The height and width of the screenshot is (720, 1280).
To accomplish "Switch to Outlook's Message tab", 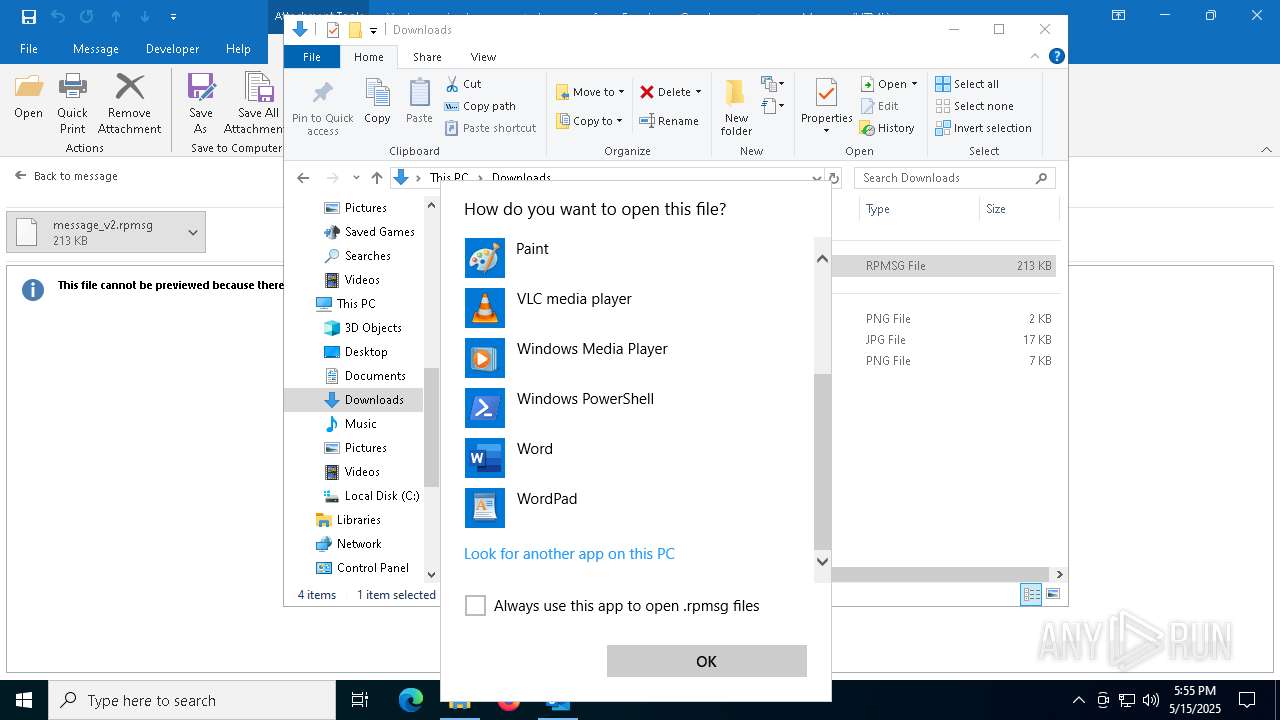I will 96,49.
